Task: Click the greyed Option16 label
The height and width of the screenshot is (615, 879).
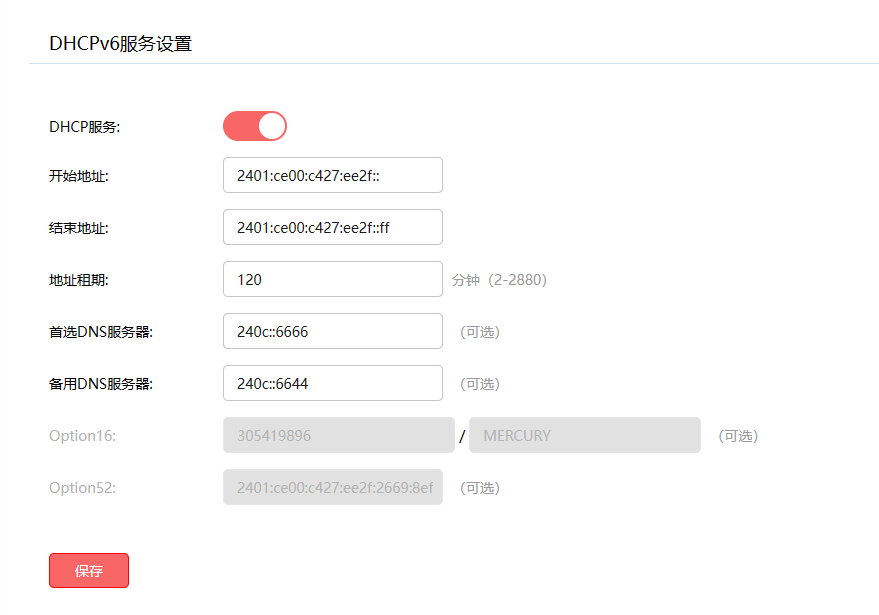Action: point(83,436)
